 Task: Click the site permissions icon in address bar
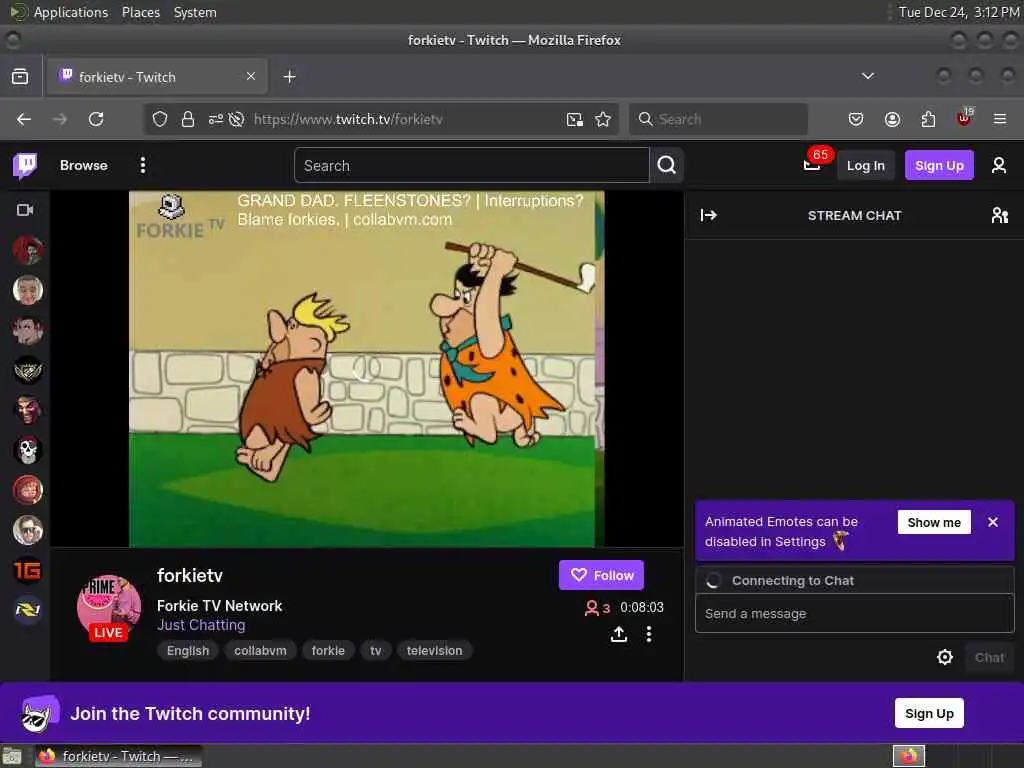pos(216,119)
